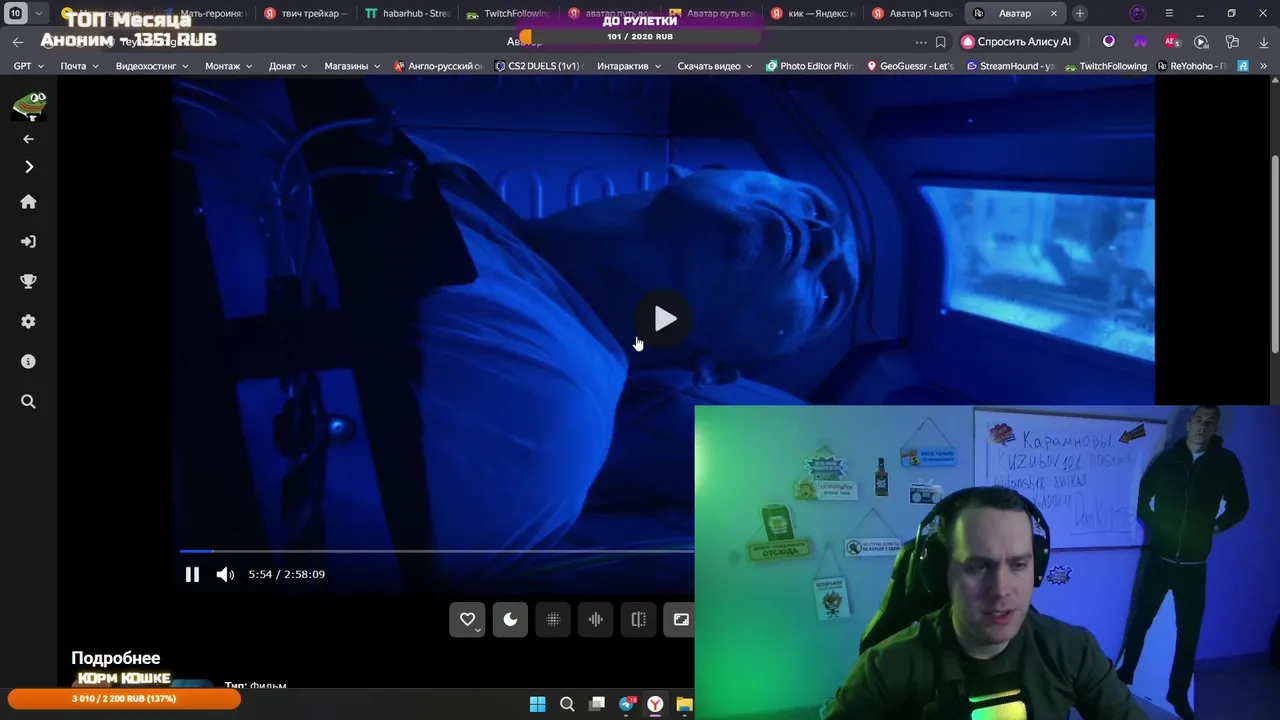Click the tab group counter showing 10

(15, 13)
